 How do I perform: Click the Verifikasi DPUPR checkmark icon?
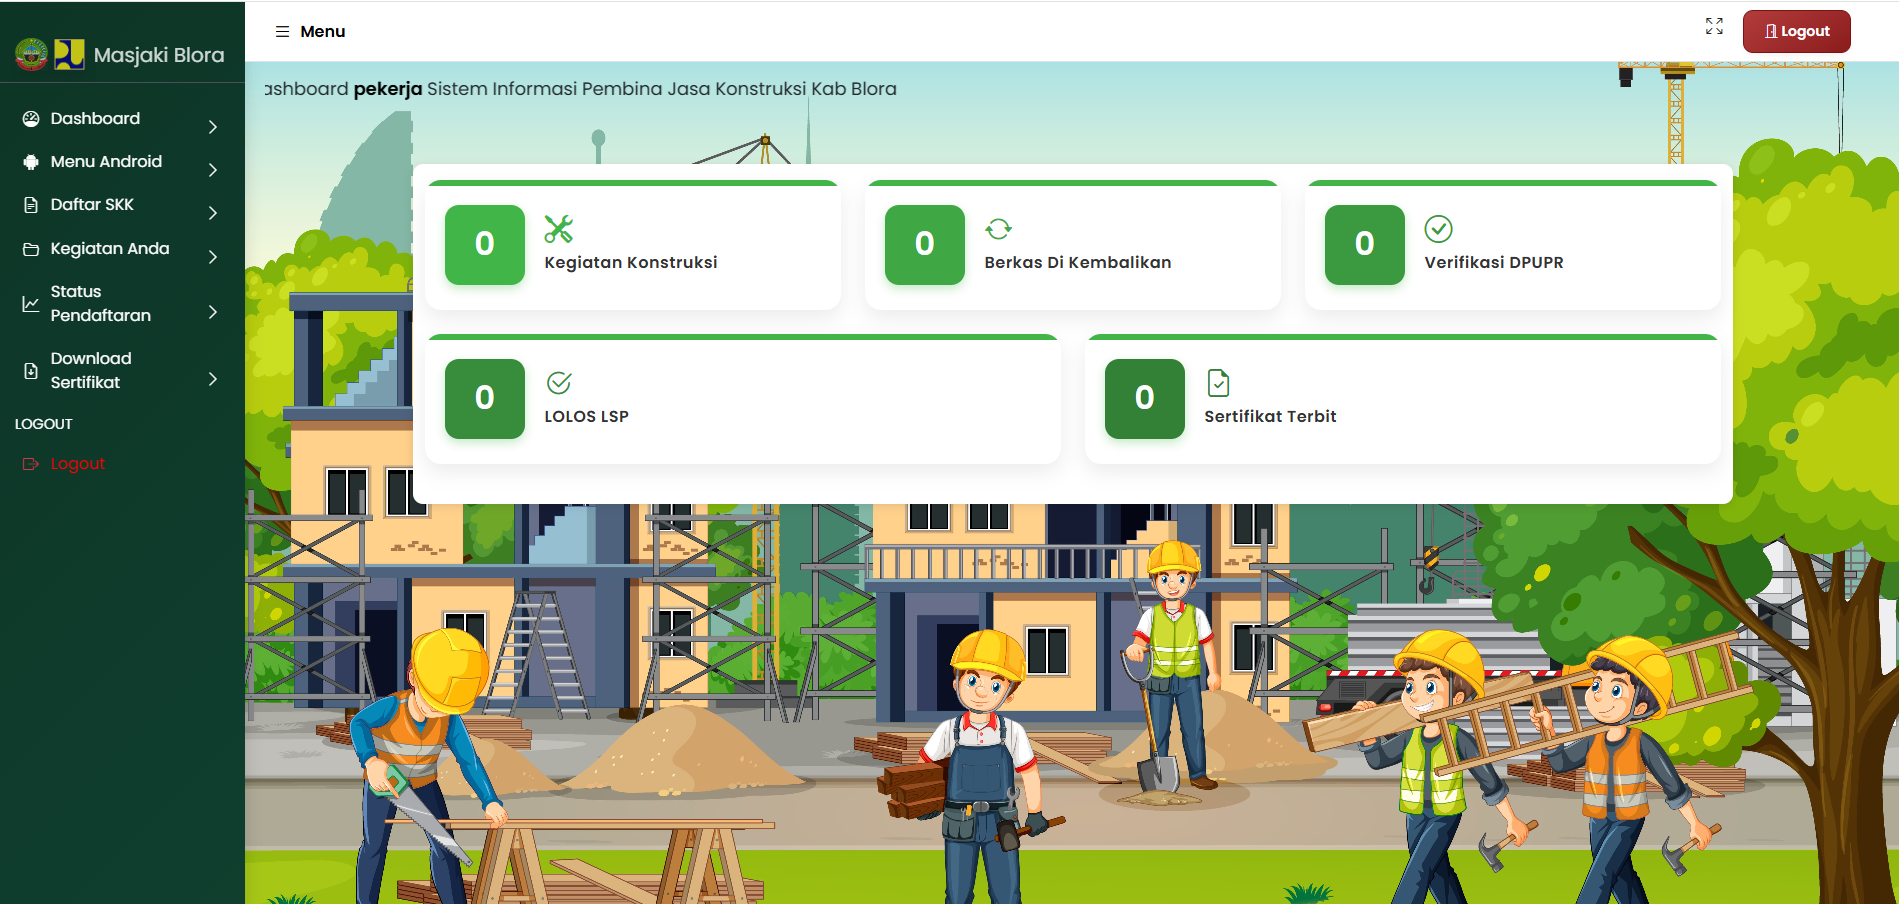tap(1438, 229)
